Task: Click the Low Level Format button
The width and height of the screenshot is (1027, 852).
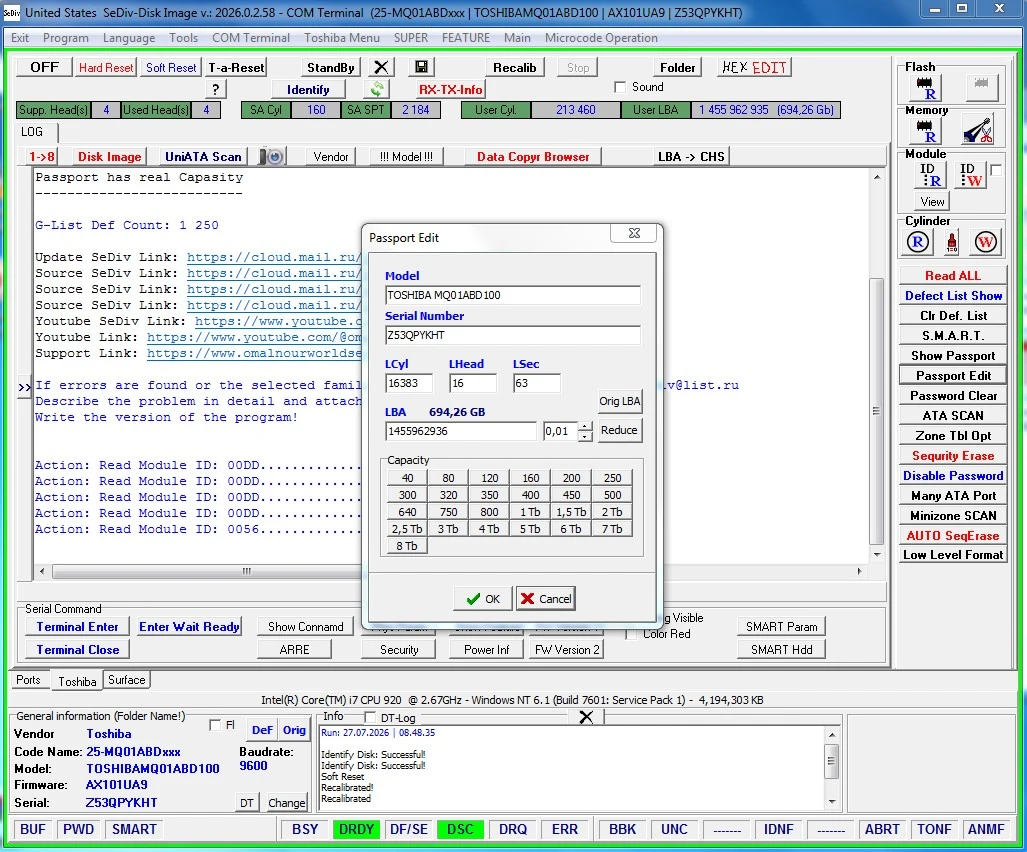Action: tap(953, 555)
